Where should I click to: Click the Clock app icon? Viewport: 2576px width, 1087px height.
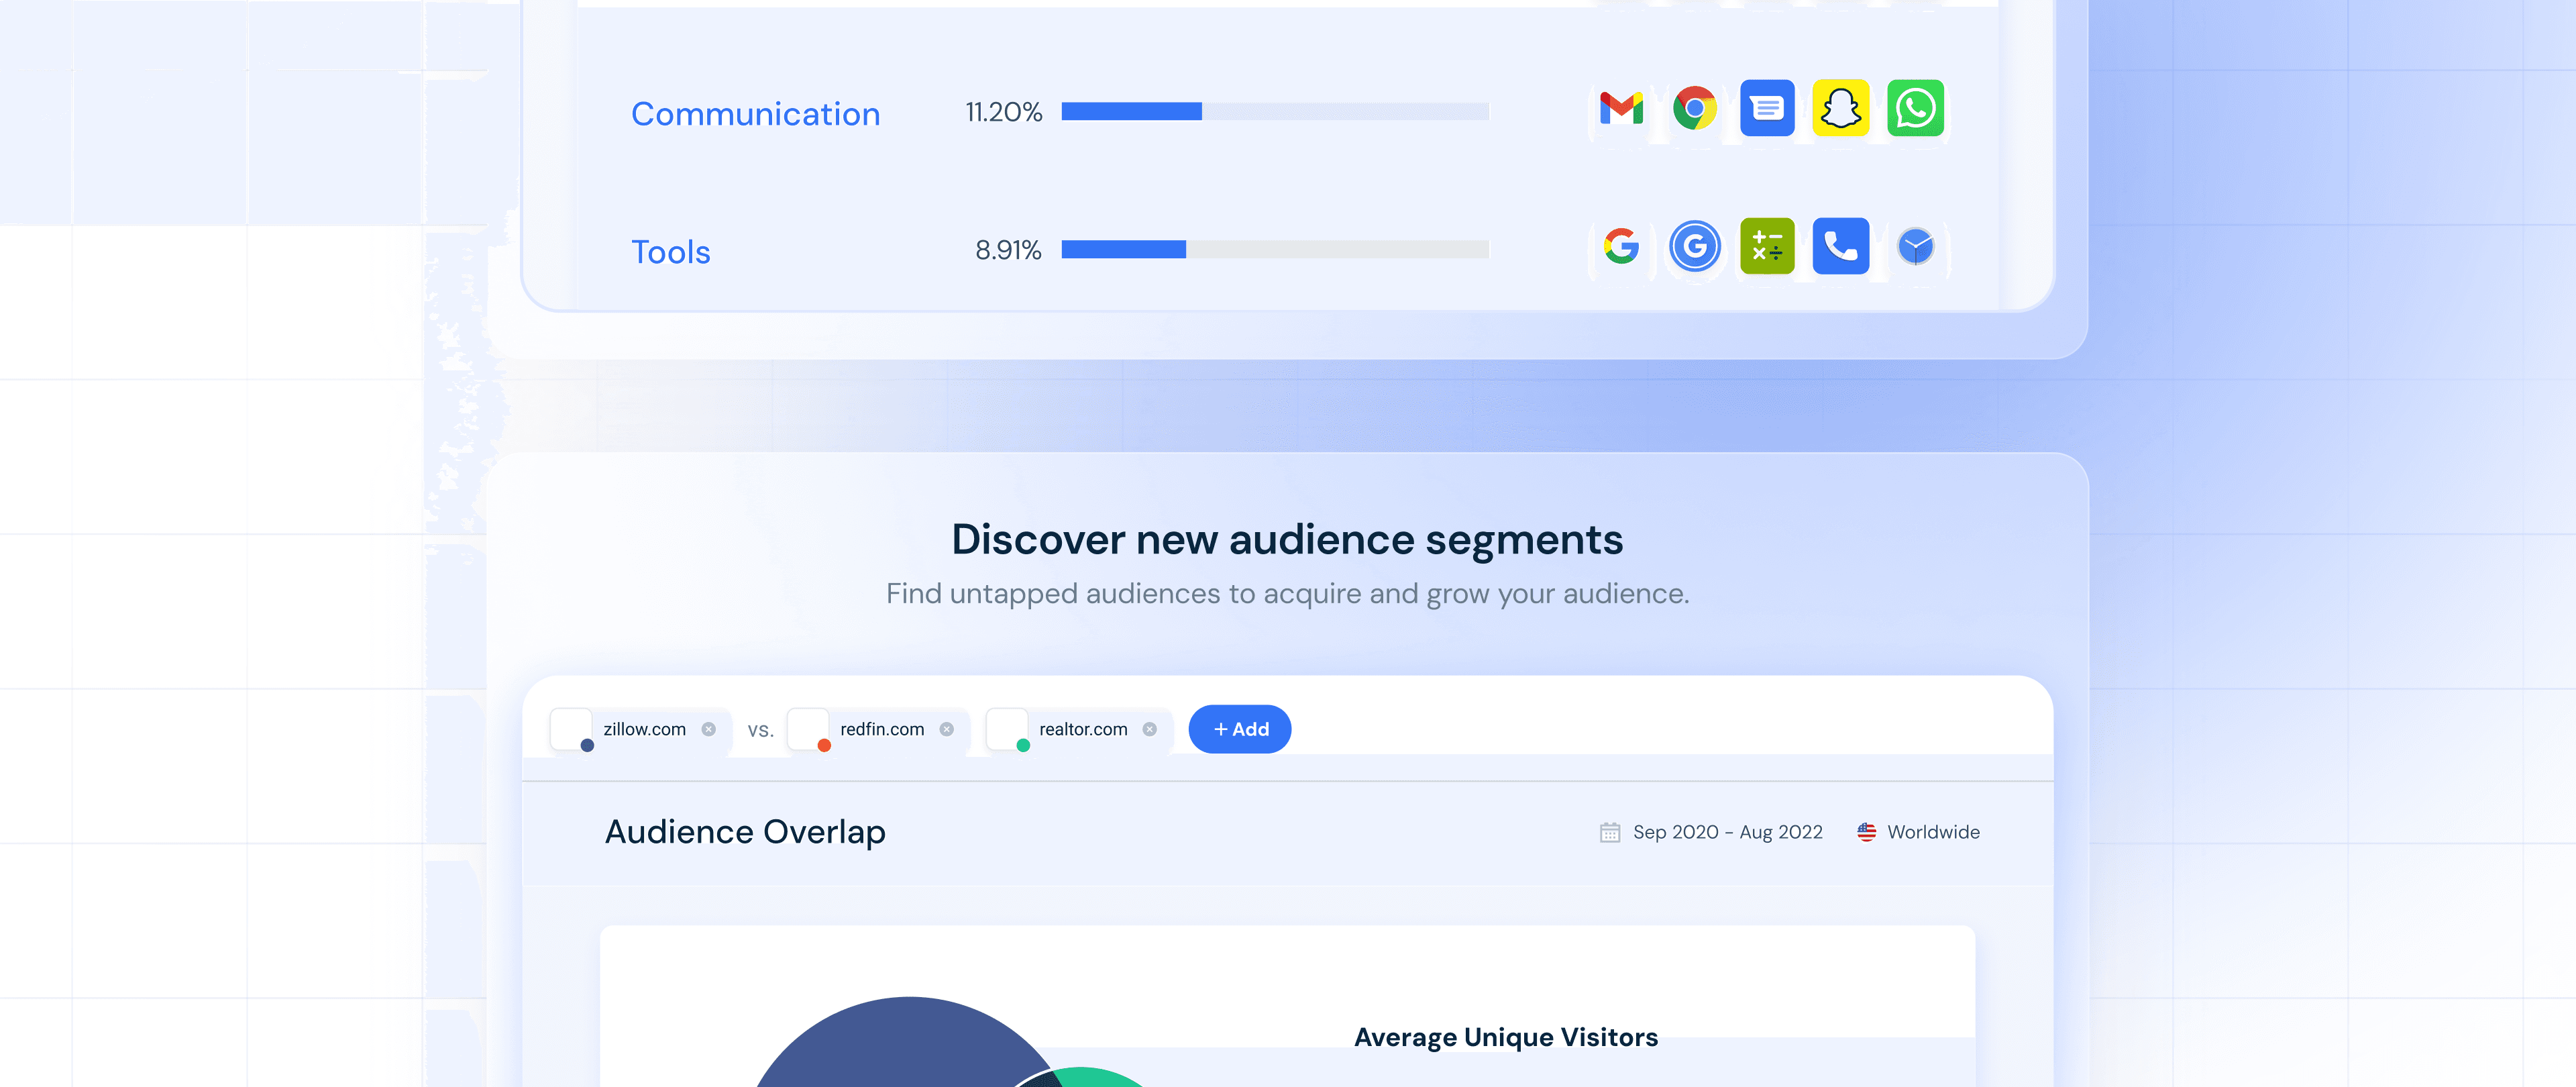pos(1915,246)
